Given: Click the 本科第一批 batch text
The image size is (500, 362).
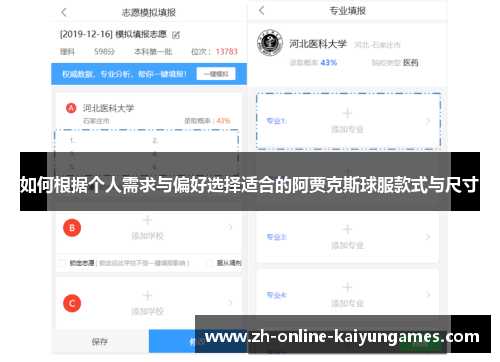Looking at the screenshot, I should (x=153, y=52).
